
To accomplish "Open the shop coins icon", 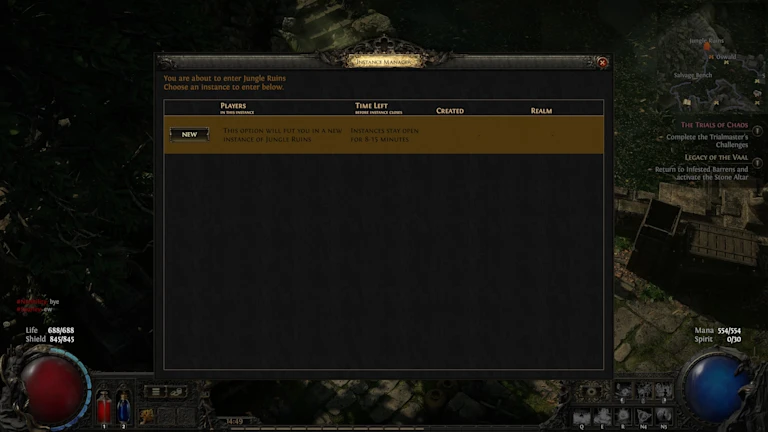I will tap(177, 391).
